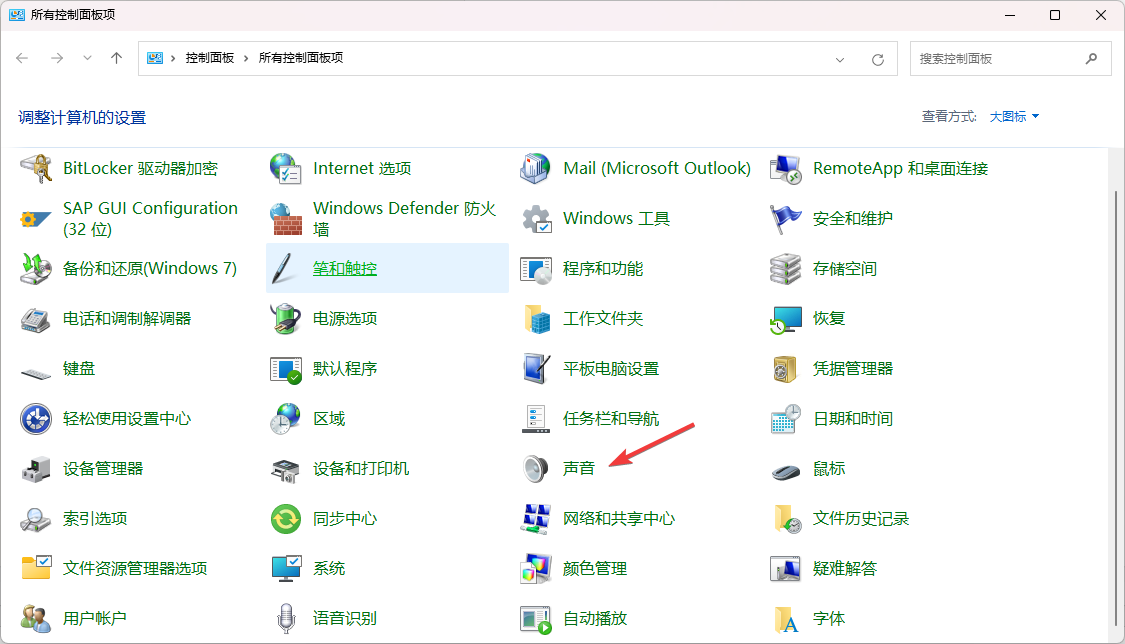Image resolution: width=1125 pixels, height=644 pixels.
Task: Click the Windows Defender 防火墙 brick wall icon
Action: pos(286,218)
